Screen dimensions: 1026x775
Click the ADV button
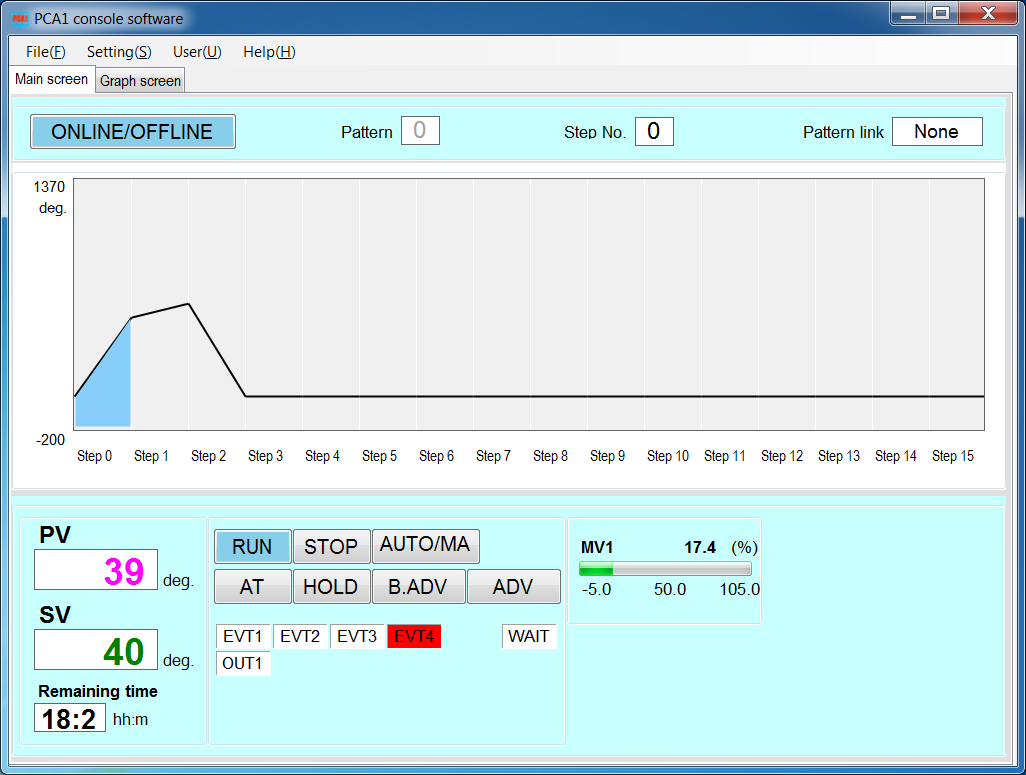[514, 586]
